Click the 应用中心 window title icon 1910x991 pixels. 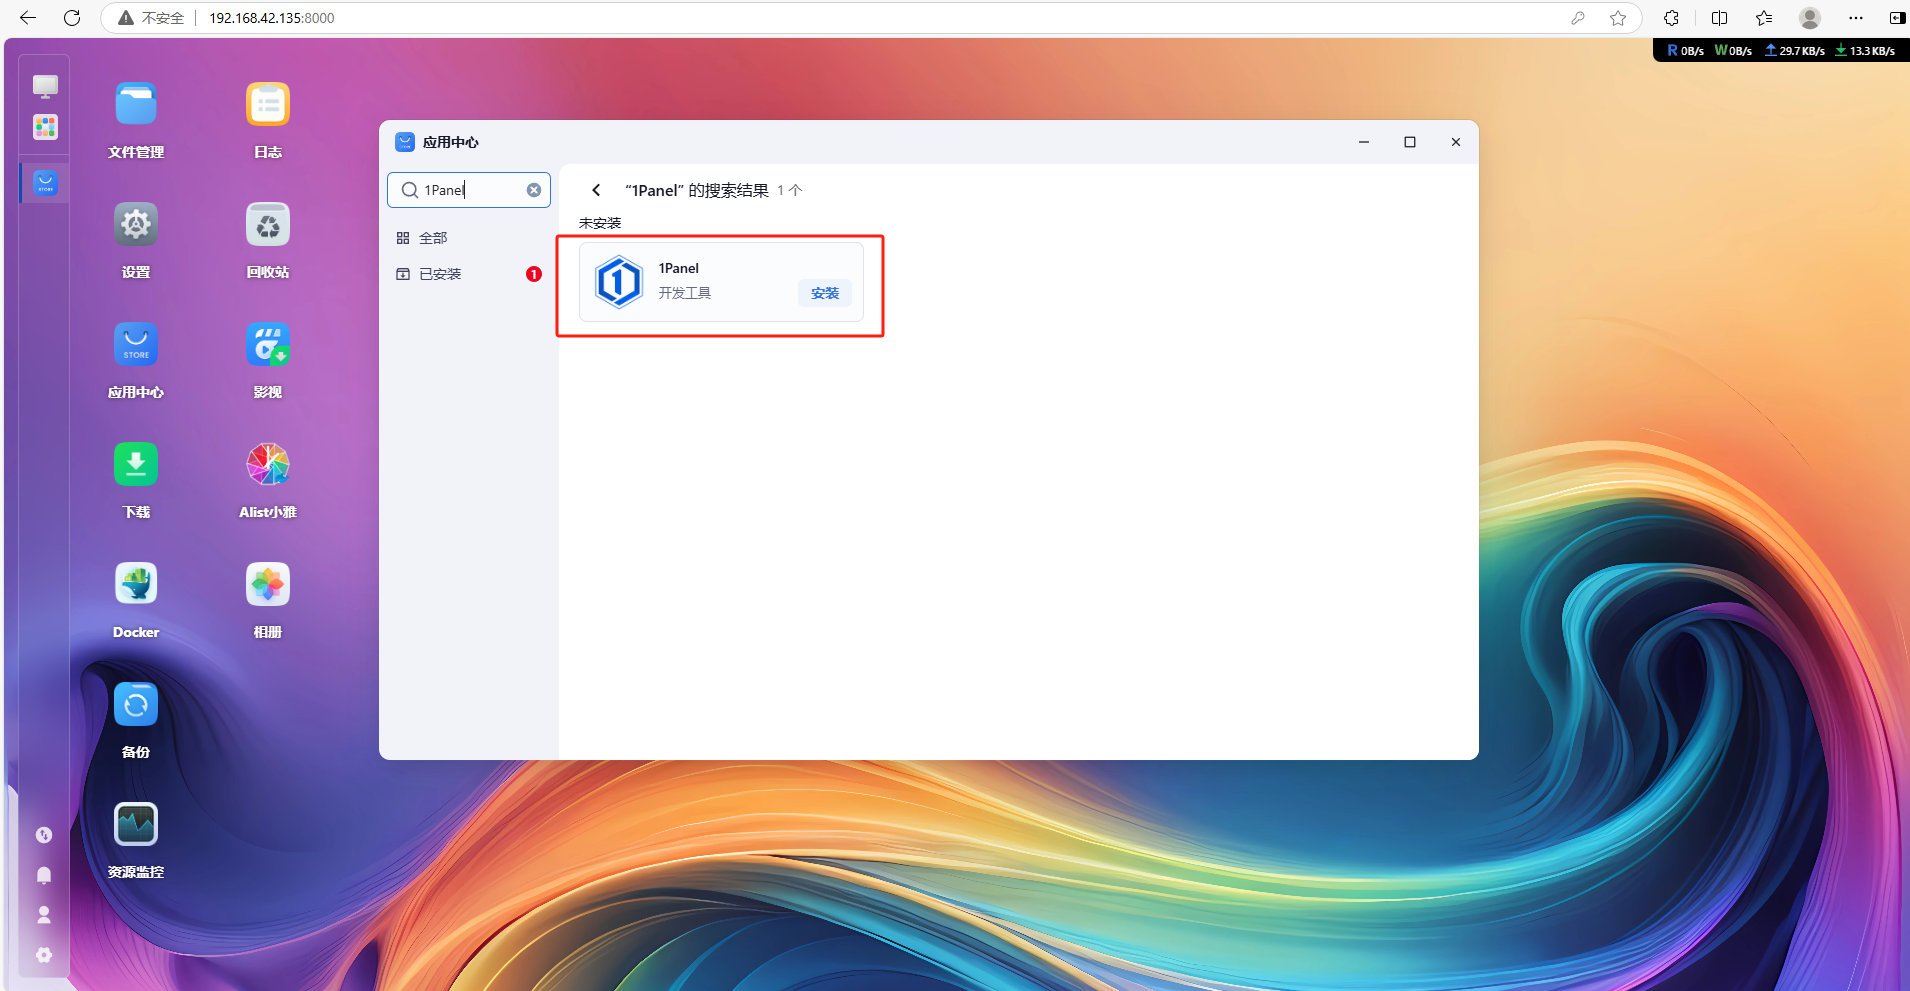tap(405, 142)
